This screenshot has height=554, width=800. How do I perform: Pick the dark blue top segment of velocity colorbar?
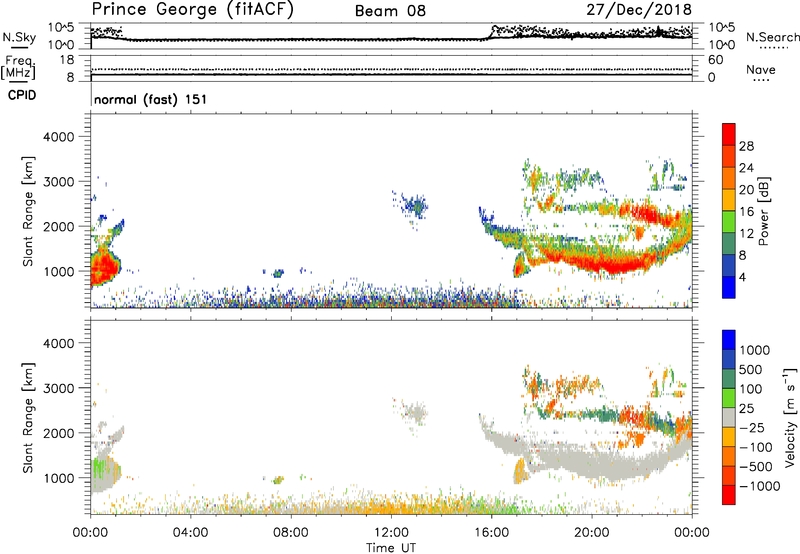point(729,340)
